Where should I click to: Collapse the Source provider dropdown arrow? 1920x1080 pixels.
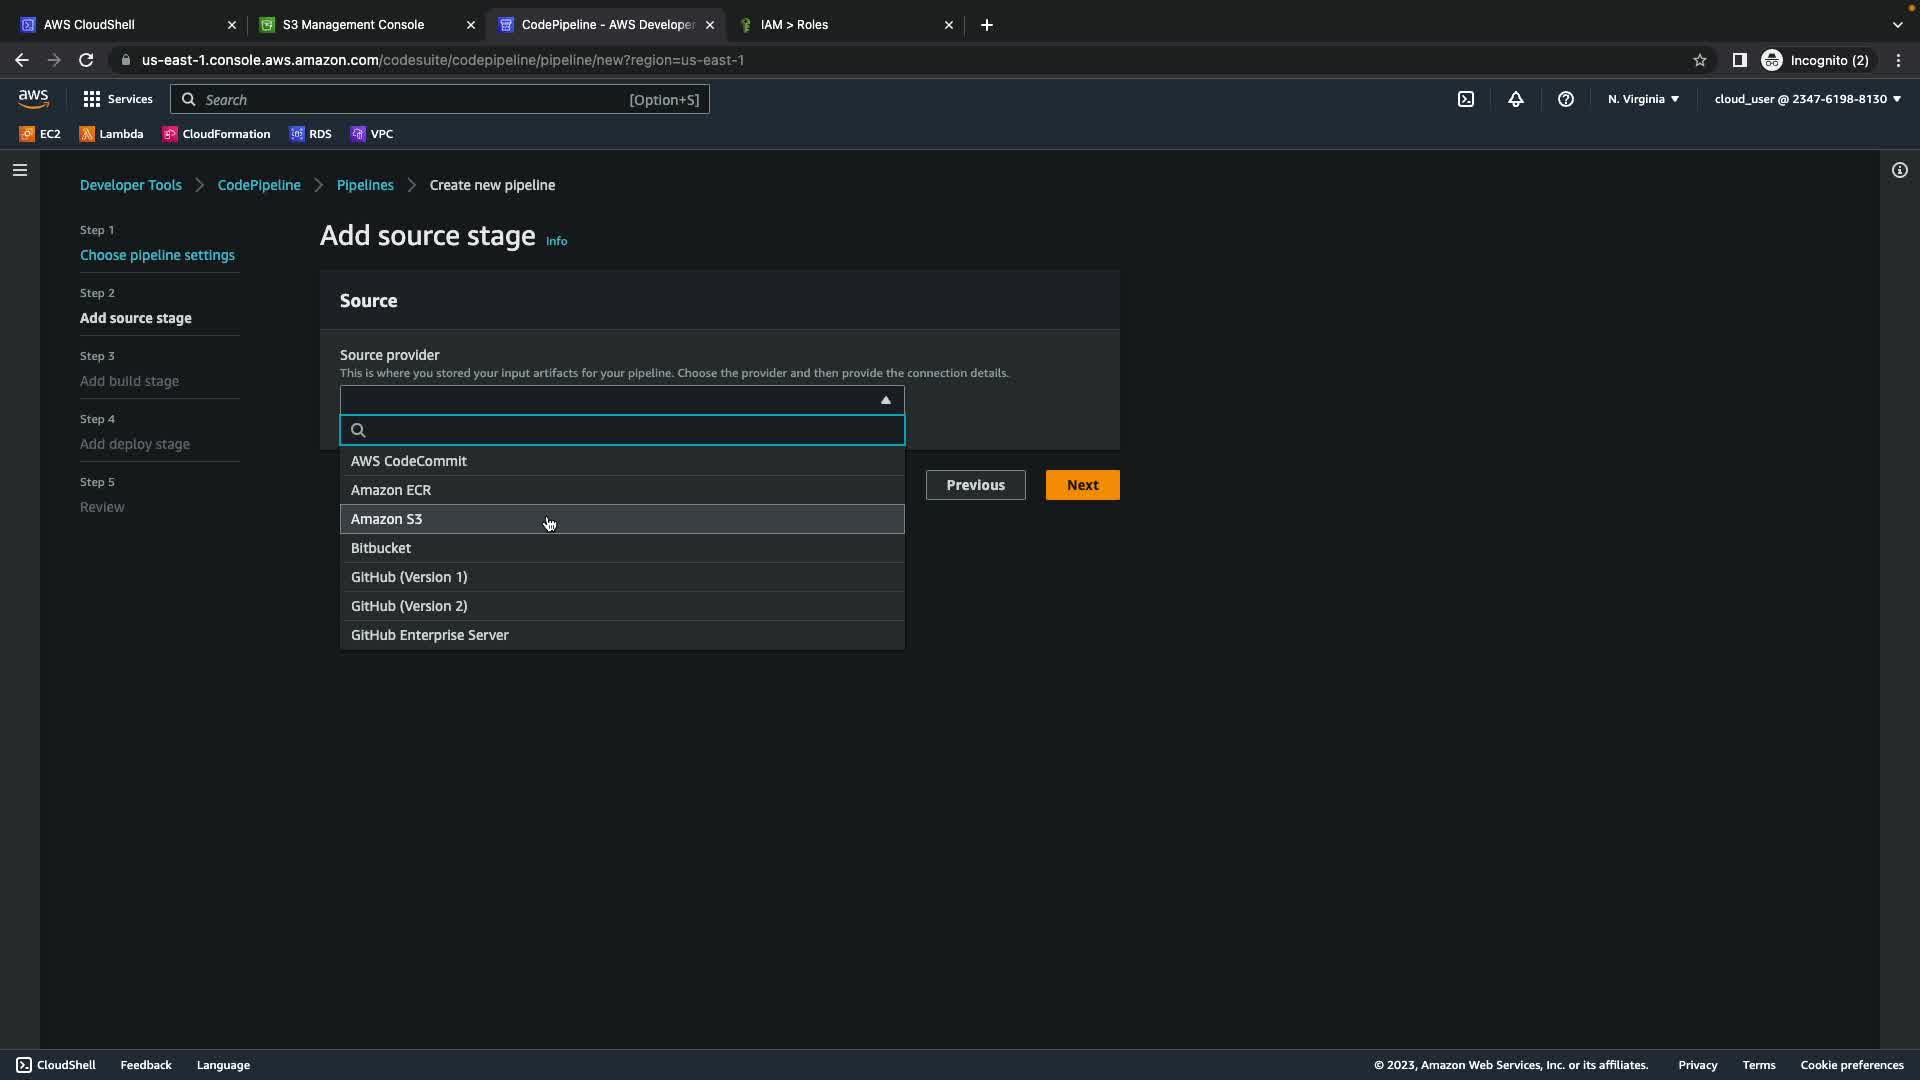[885, 400]
